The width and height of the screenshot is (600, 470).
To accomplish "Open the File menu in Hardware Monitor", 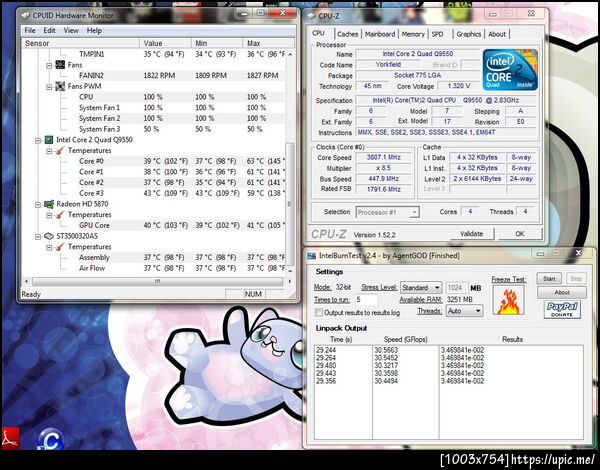I will click(x=30, y=31).
